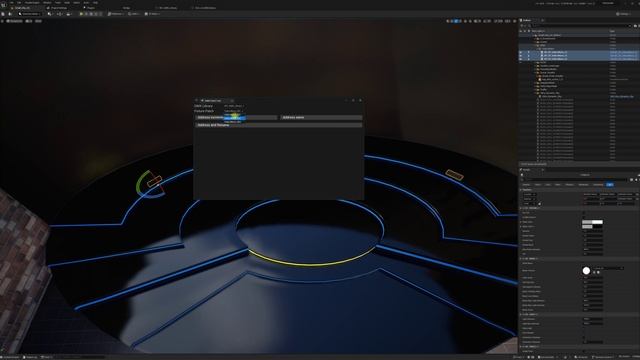Screen dimensions: 640x360
Task: Open the Rotation type dropdown in Transform
Action: pyautogui.click(x=529, y=199)
